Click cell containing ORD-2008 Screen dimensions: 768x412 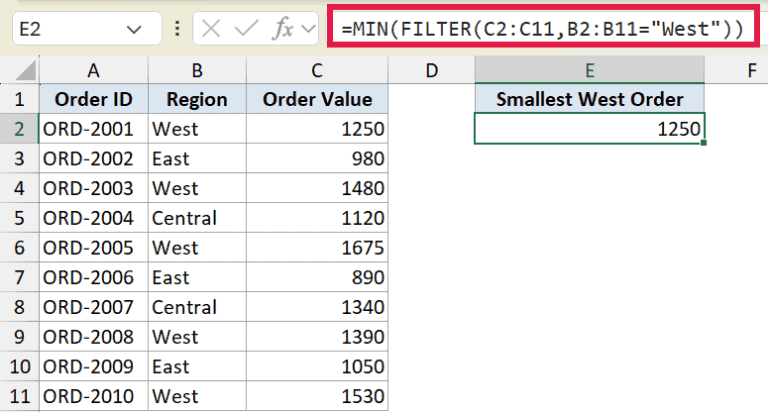[94, 337]
